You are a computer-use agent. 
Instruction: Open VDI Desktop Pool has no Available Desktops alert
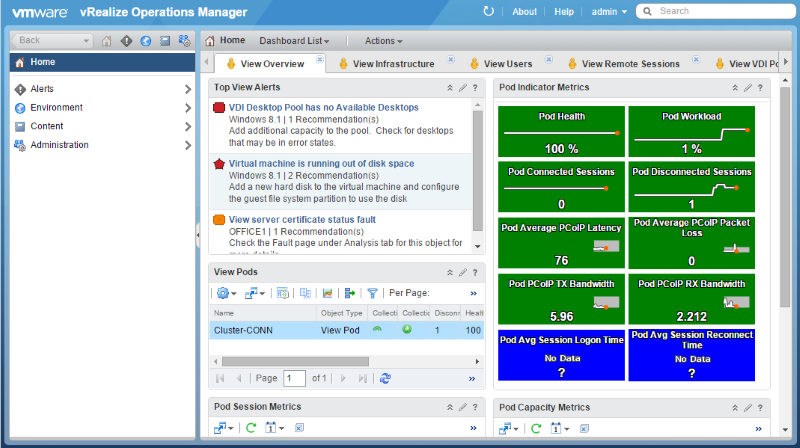pyautogui.click(x=323, y=108)
